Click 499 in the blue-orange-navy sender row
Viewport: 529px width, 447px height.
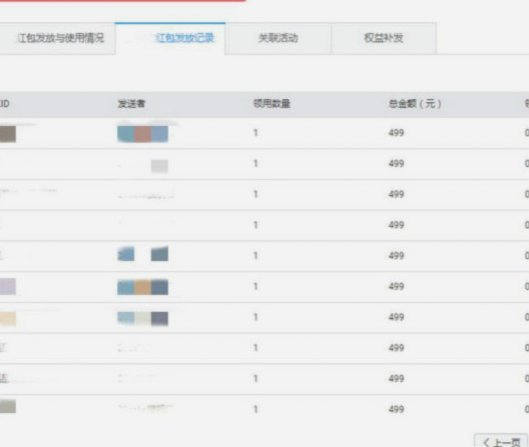[396, 286]
